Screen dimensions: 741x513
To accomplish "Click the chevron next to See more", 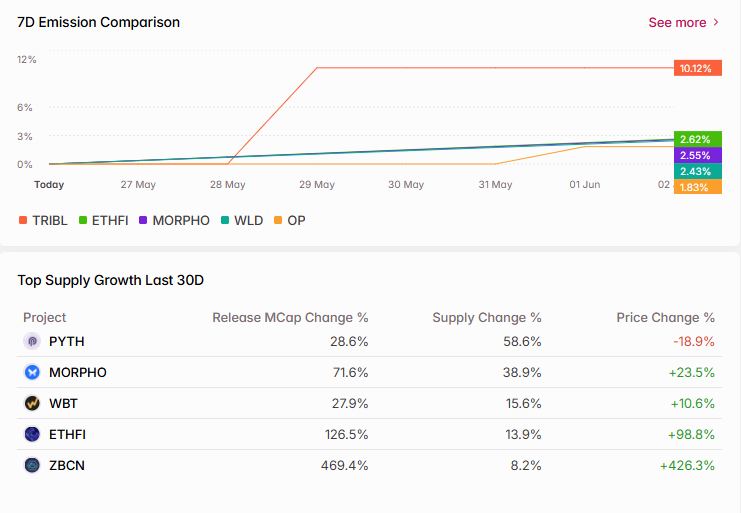I will [716, 22].
